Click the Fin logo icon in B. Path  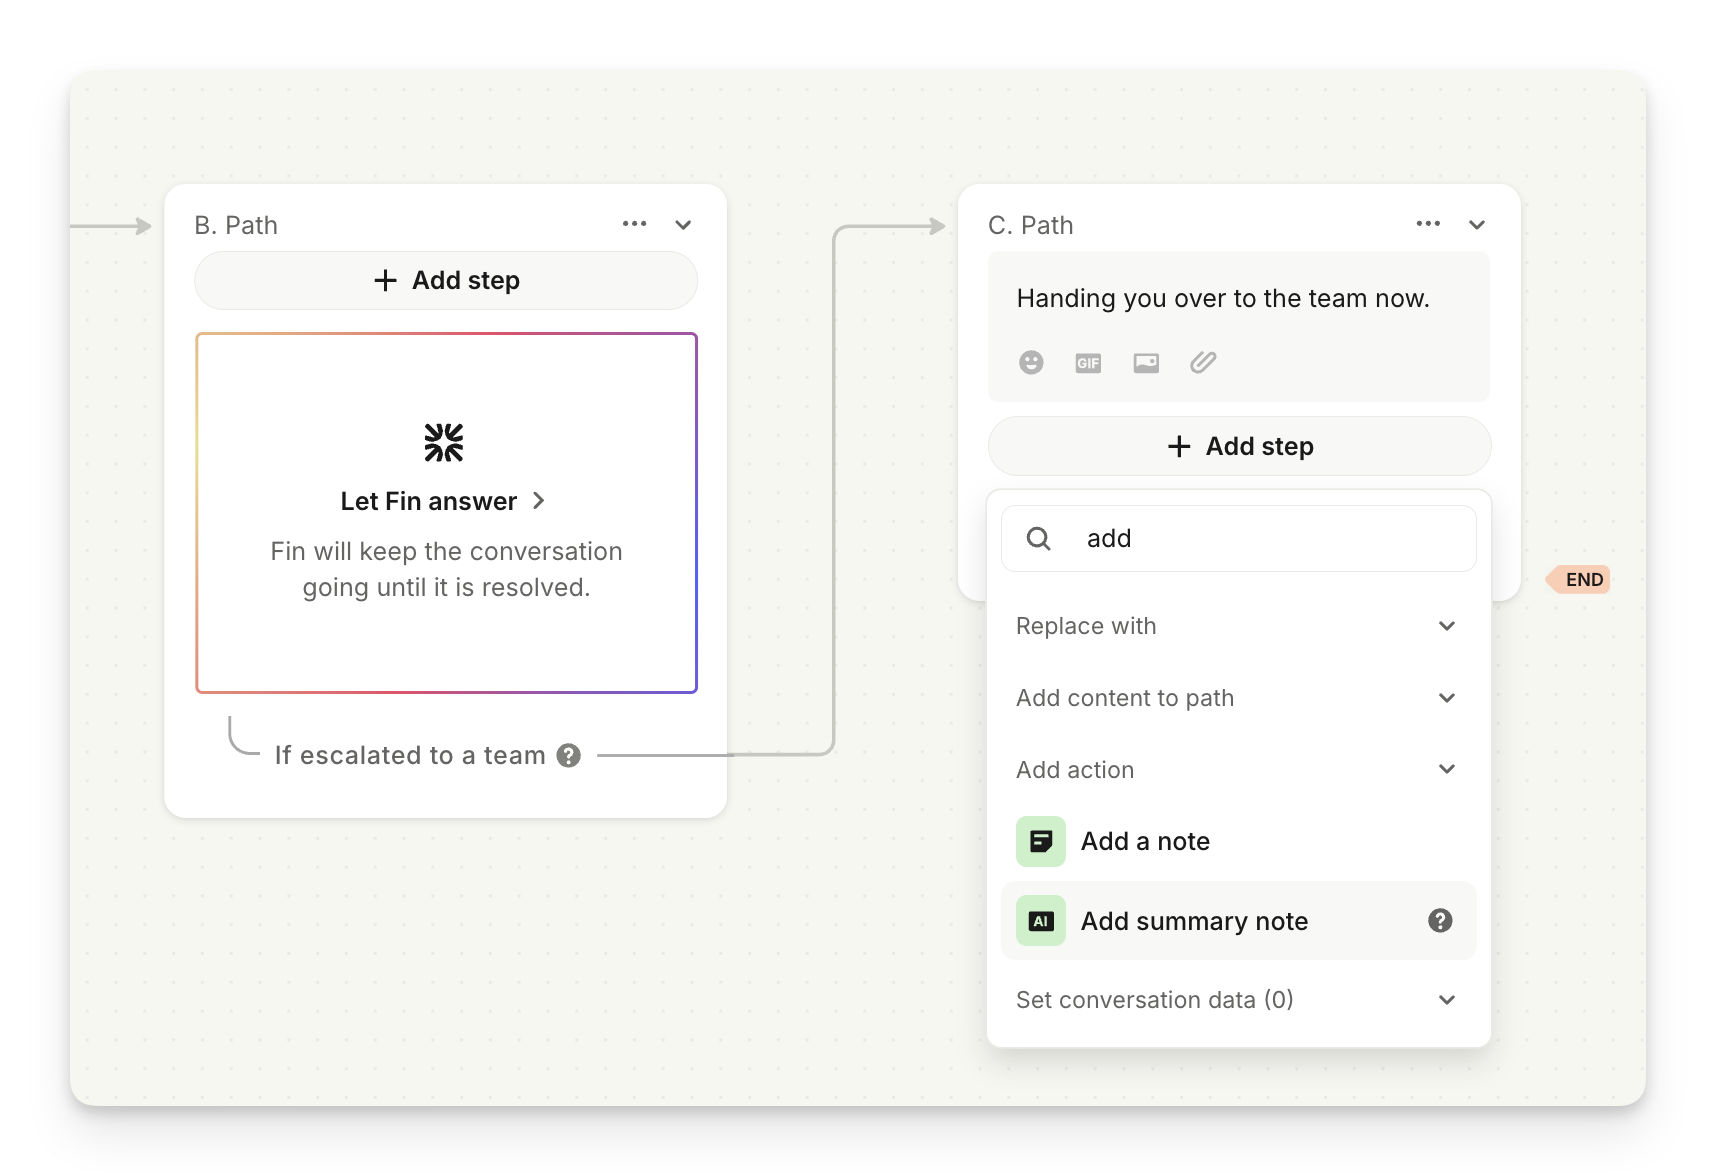pos(444,442)
